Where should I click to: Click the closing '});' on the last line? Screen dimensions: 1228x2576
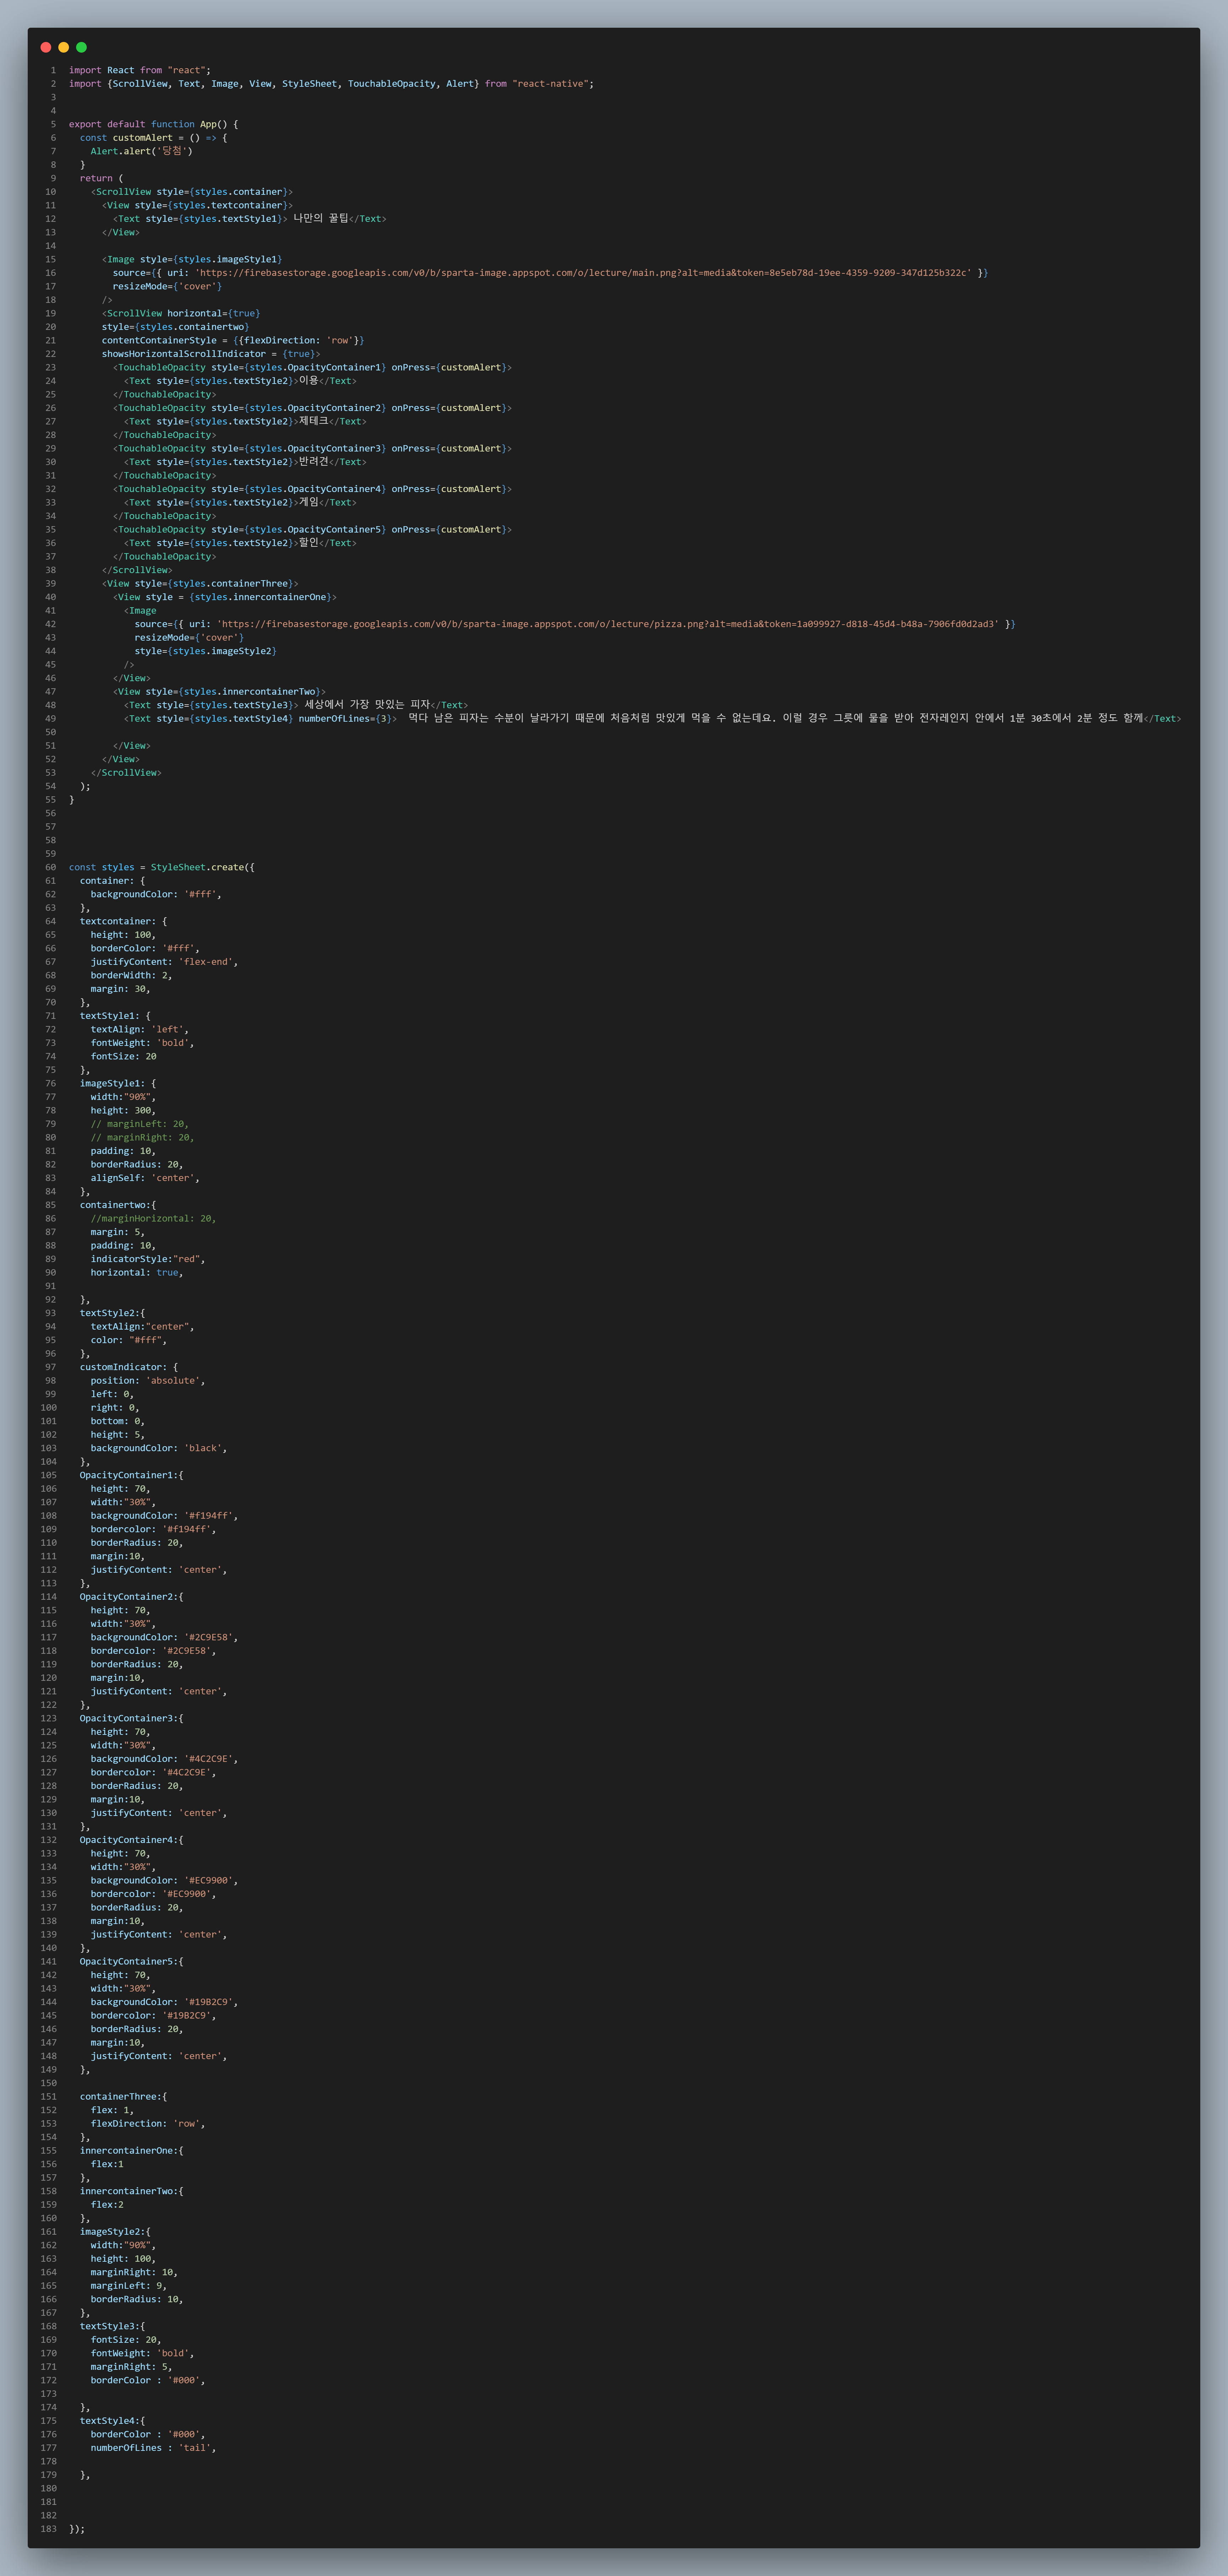77,2529
